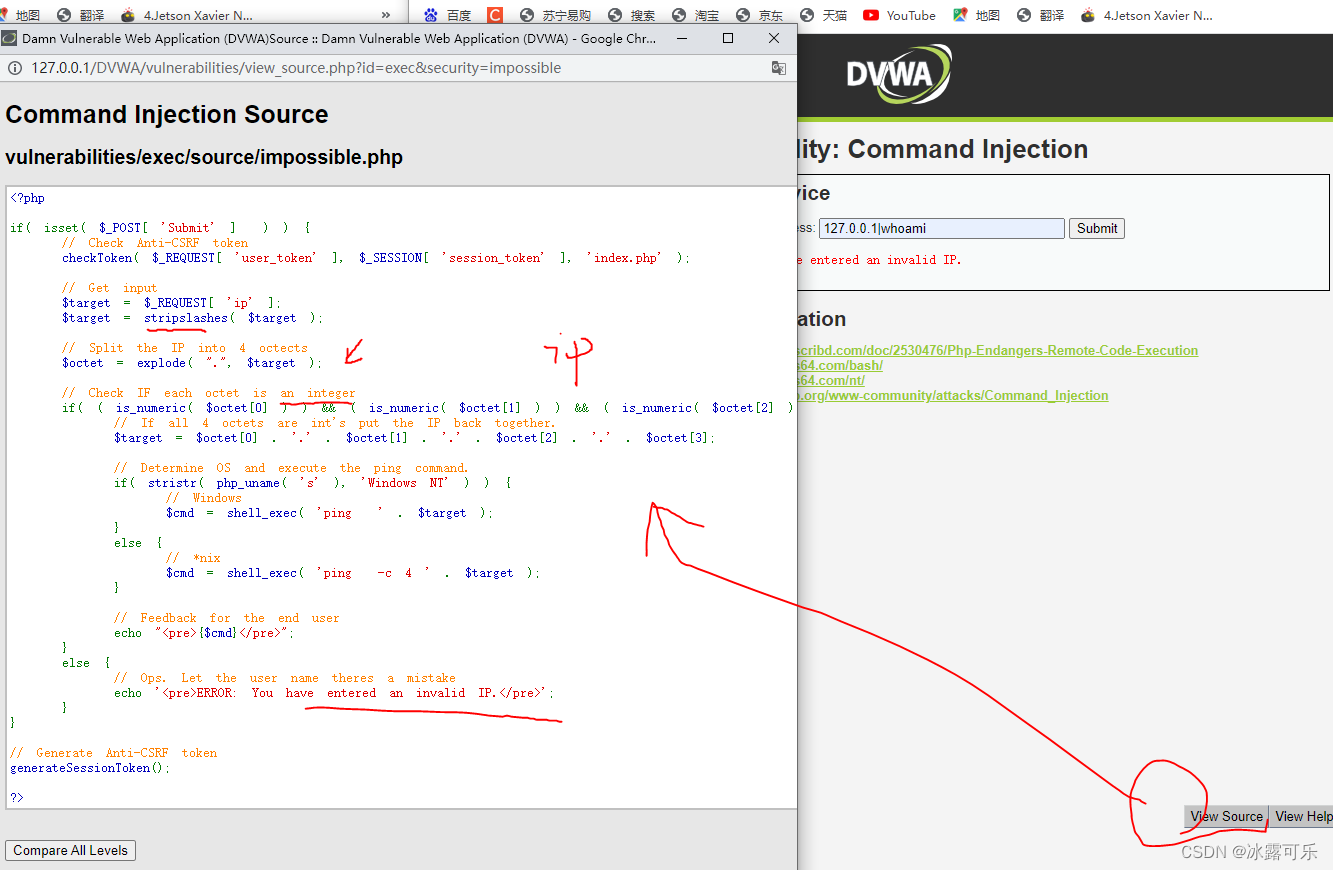Click the 'echo "<pre>{$cmd}</pre>";' line
The width and height of the screenshot is (1333, 870).
click(x=204, y=633)
